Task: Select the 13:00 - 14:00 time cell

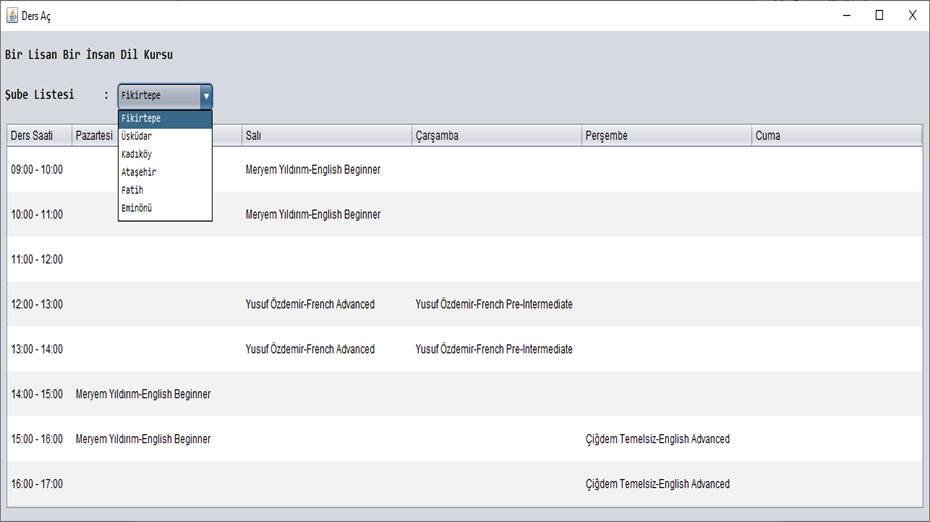Action: coord(39,349)
